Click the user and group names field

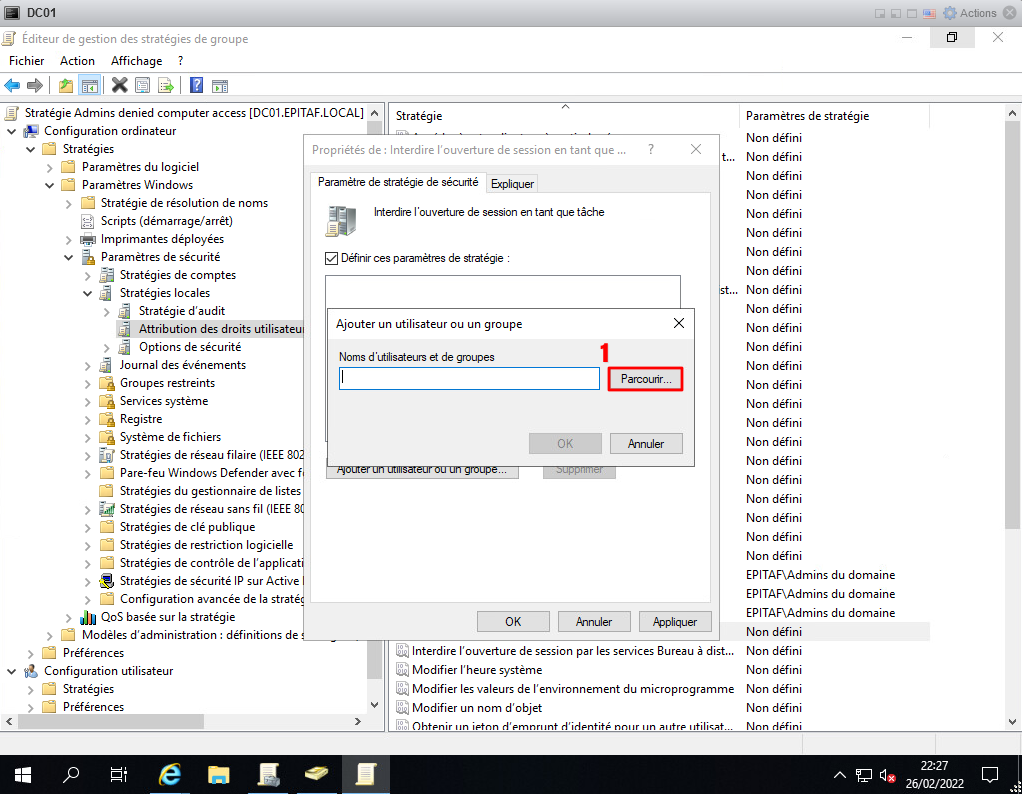pyautogui.click(x=469, y=378)
